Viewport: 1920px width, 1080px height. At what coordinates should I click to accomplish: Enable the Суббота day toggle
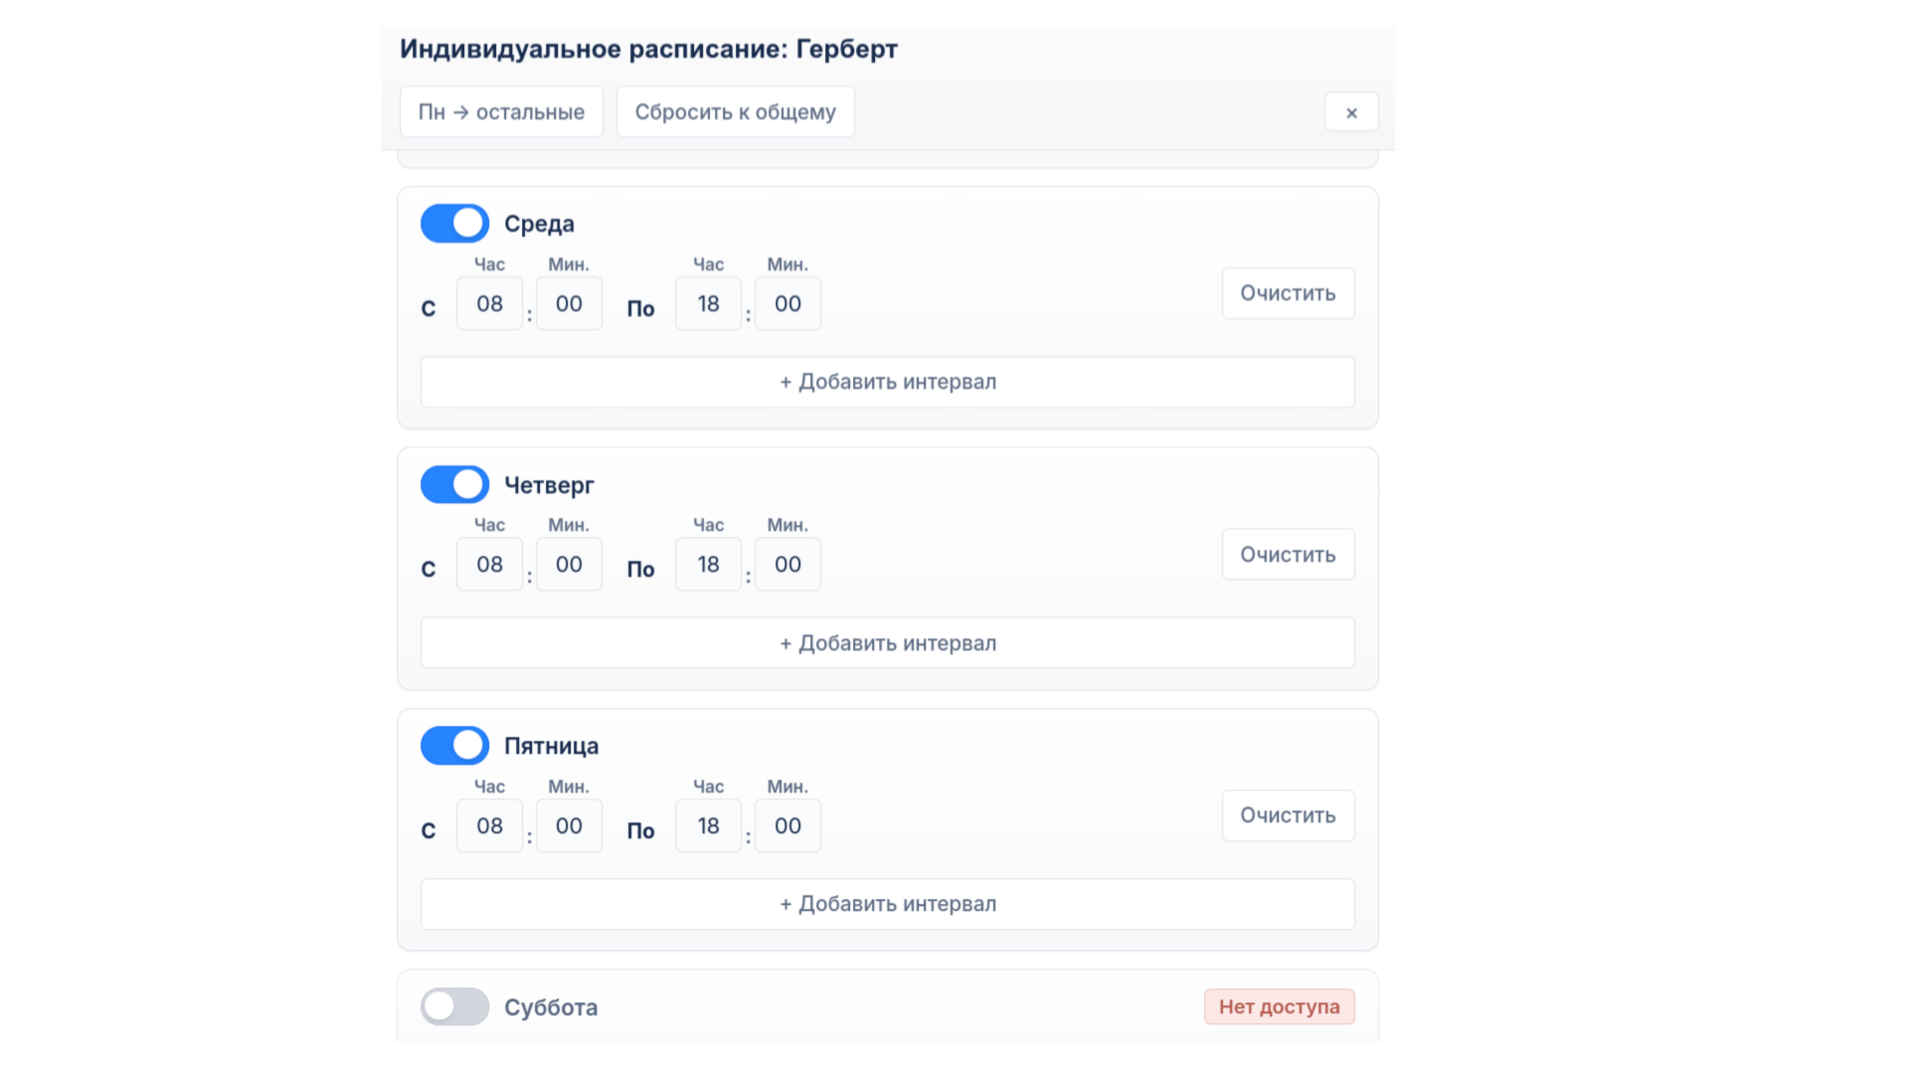point(455,1006)
